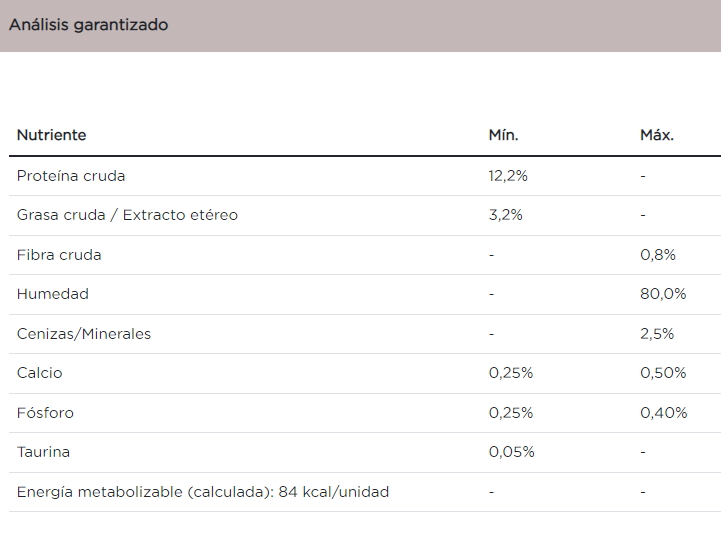Image resolution: width=721 pixels, height=543 pixels.
Task: Click the 3,2% minimum fat value
Action: click(x=505, y=215)
